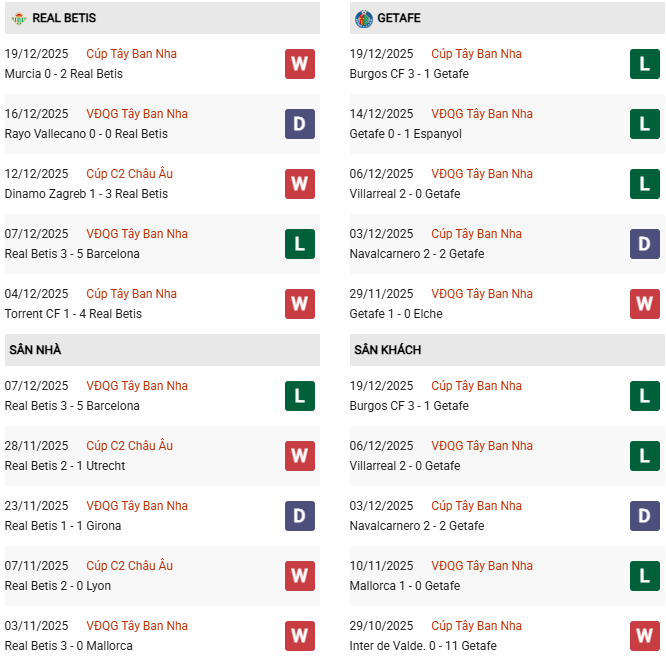Click the D badge for Real Betis 1 - 1 Girona
Screen dimensions: 666x659
299,516
